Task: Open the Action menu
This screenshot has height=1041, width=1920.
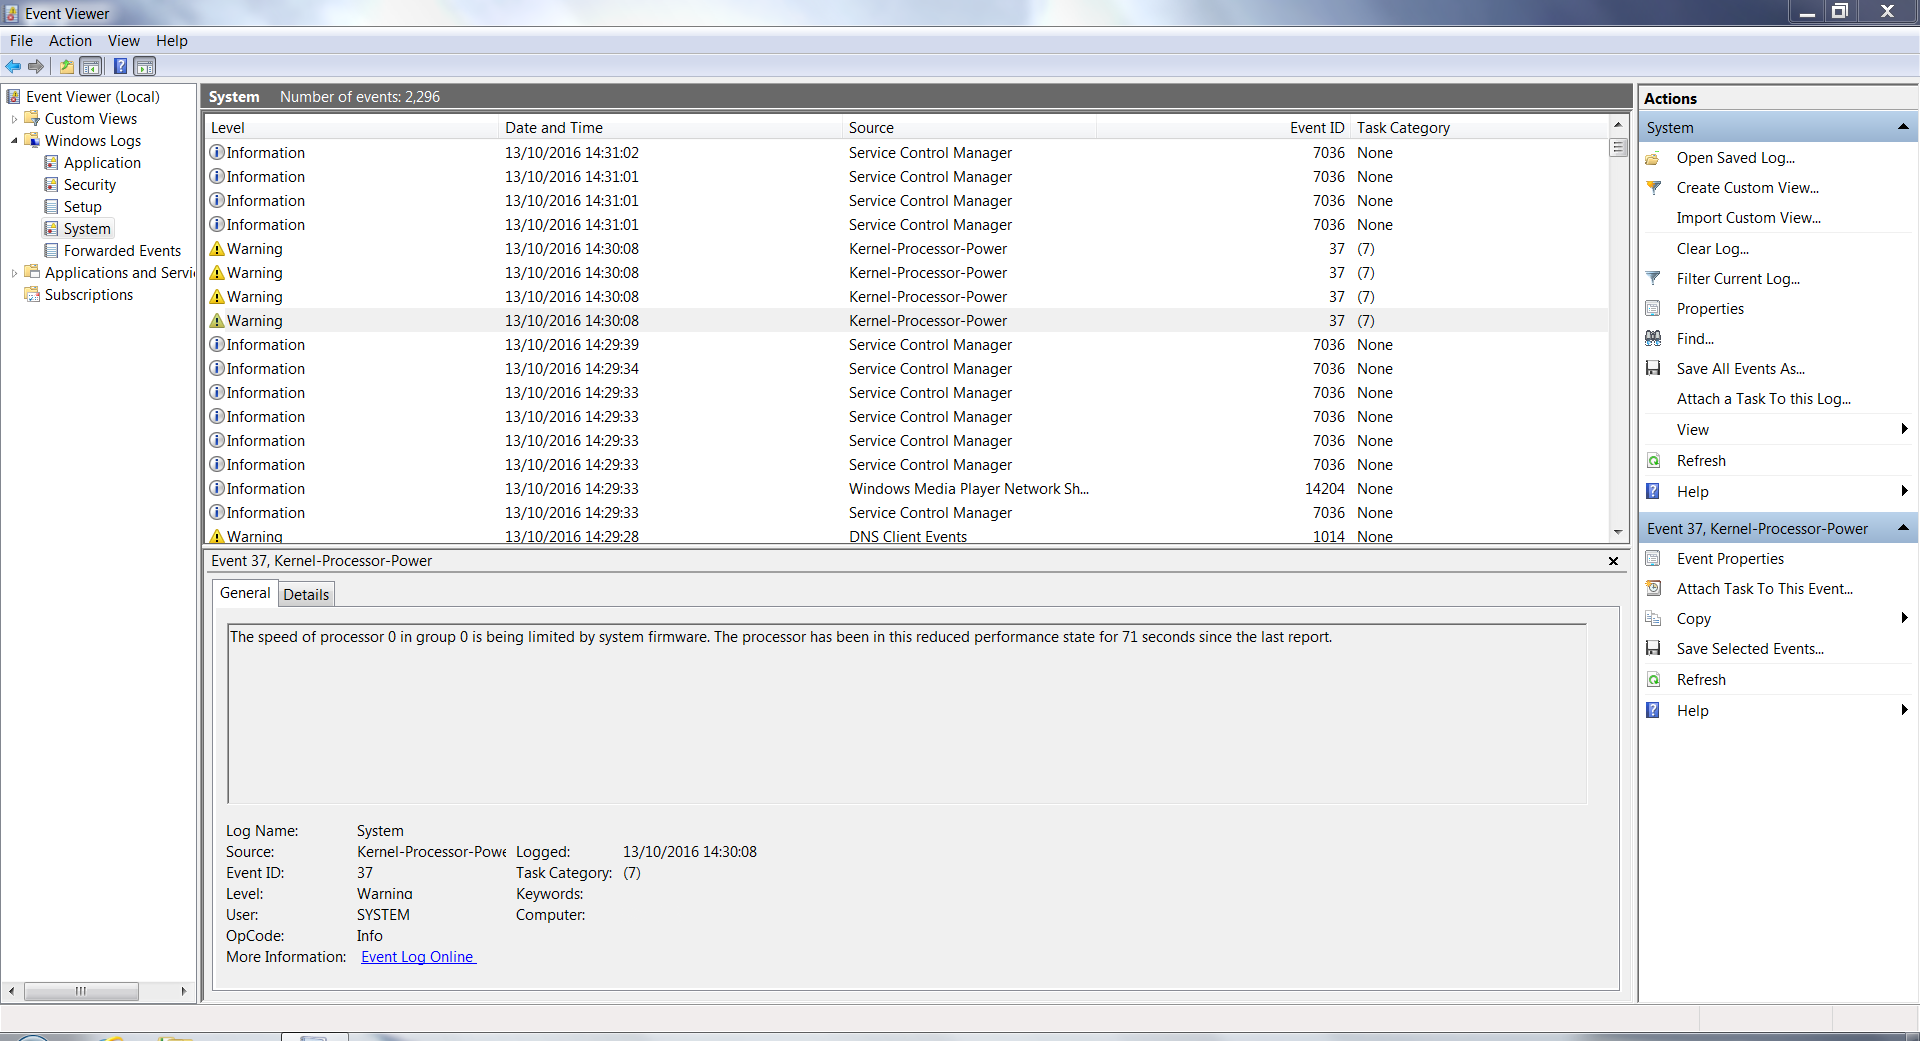Action: 70,41
